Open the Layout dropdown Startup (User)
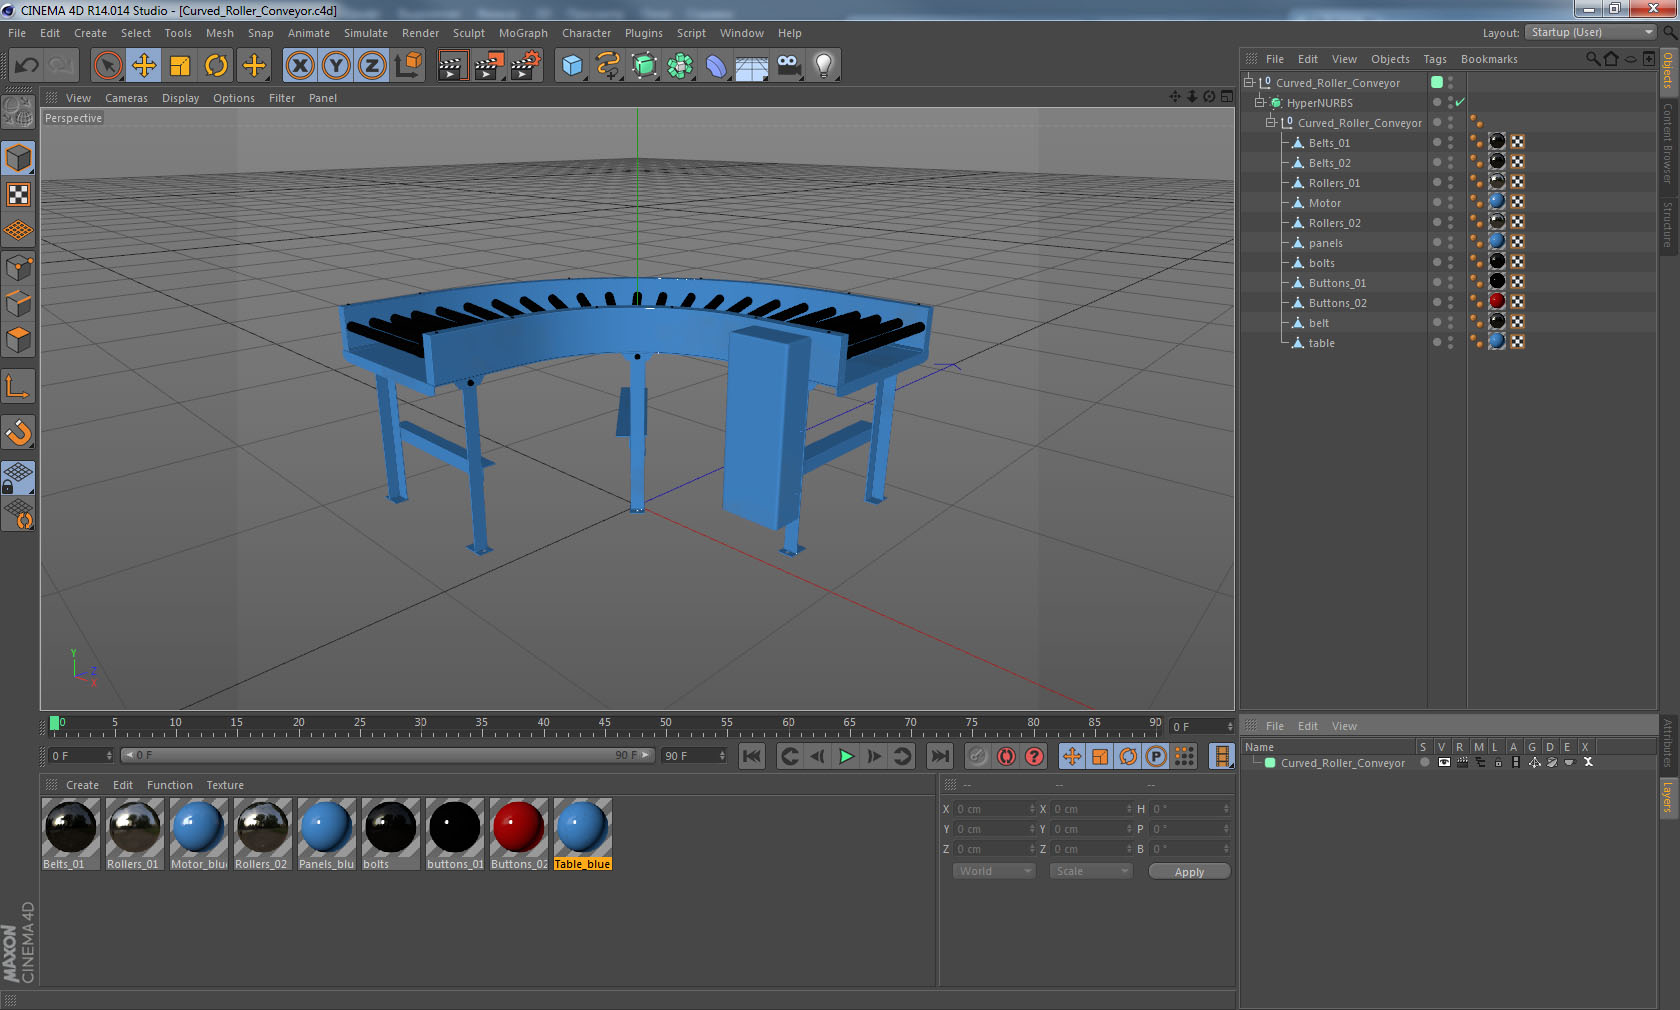This screenshot has width=1680, height=1010. coord(1591,32)
